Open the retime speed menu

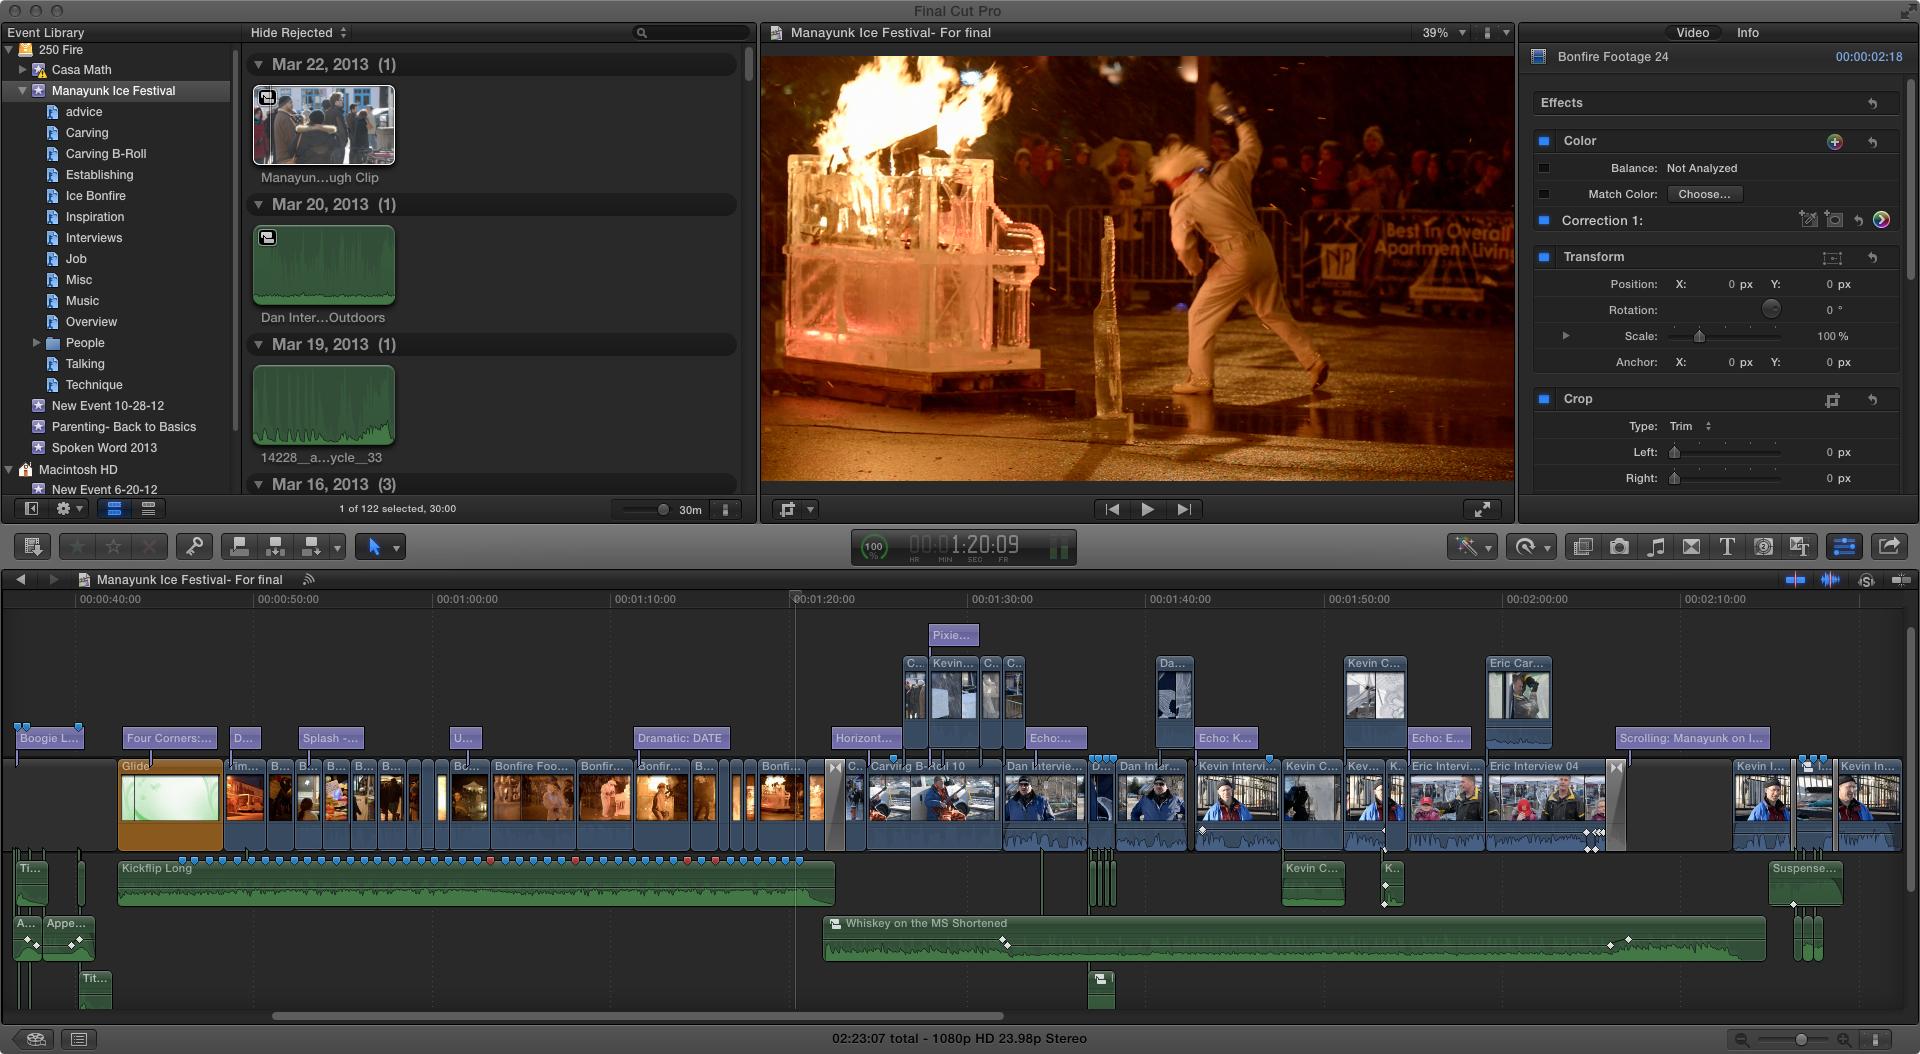click(1532, 546)
